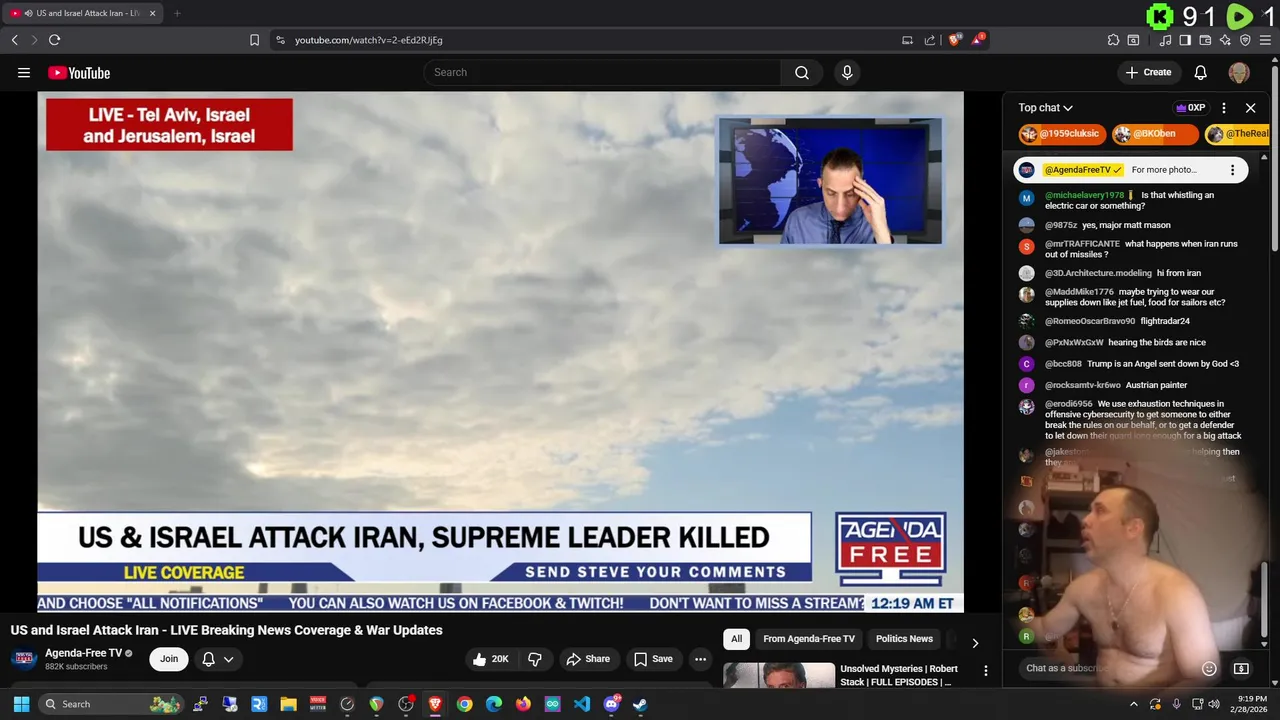Select the All filter chip
Image resolution: width=1280 pixels, height=720 pixels.
[736, 639]
